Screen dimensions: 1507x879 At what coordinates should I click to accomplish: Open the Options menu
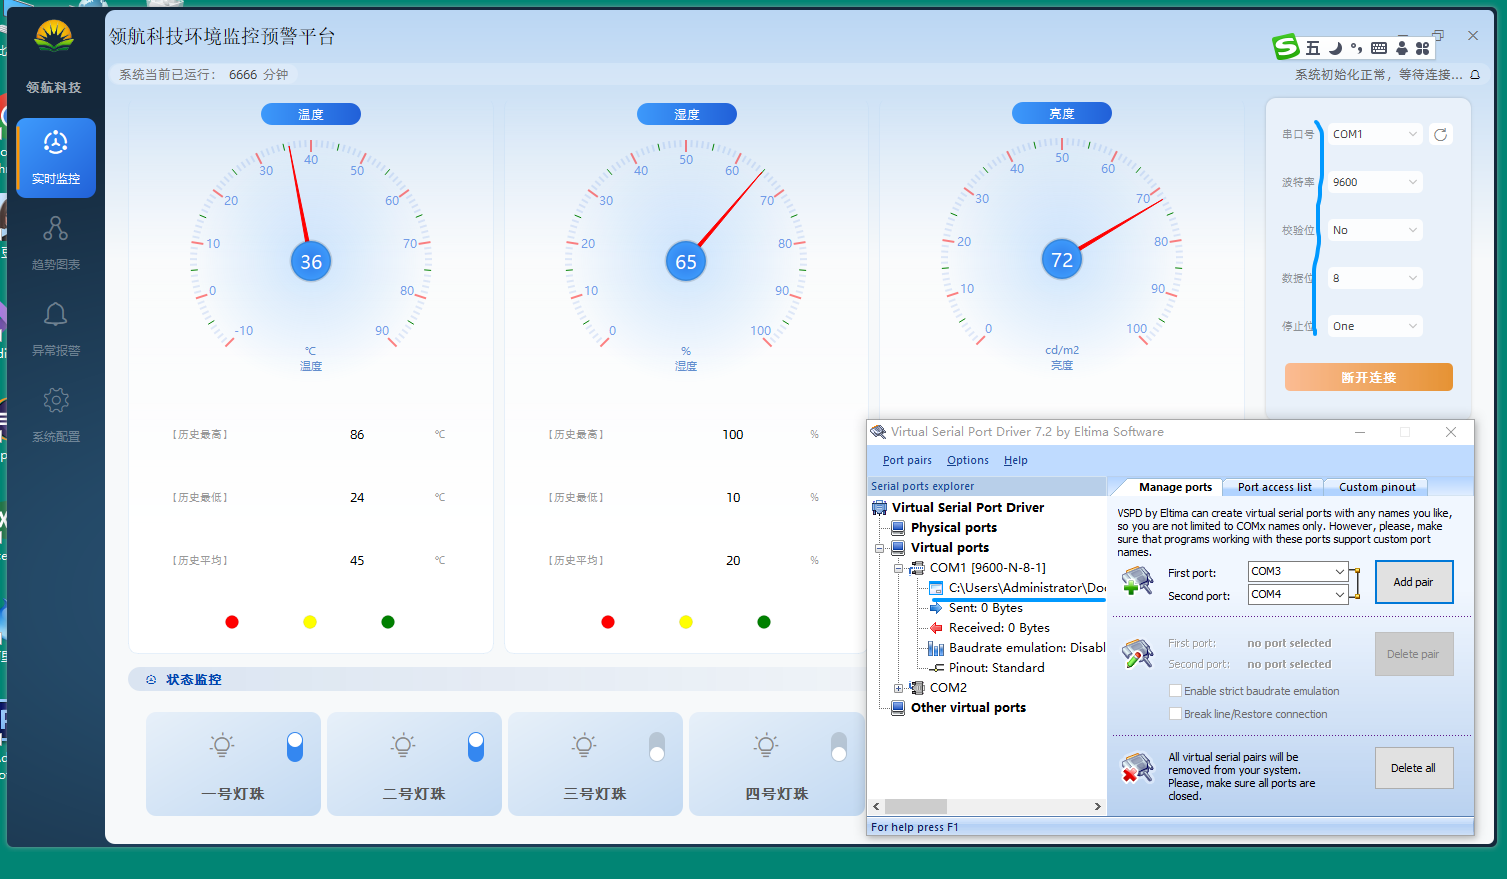[968, 460]
